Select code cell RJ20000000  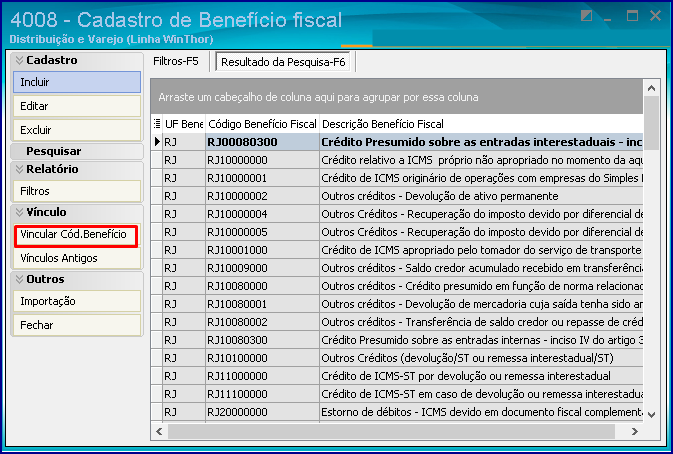(x=262, y=412)
